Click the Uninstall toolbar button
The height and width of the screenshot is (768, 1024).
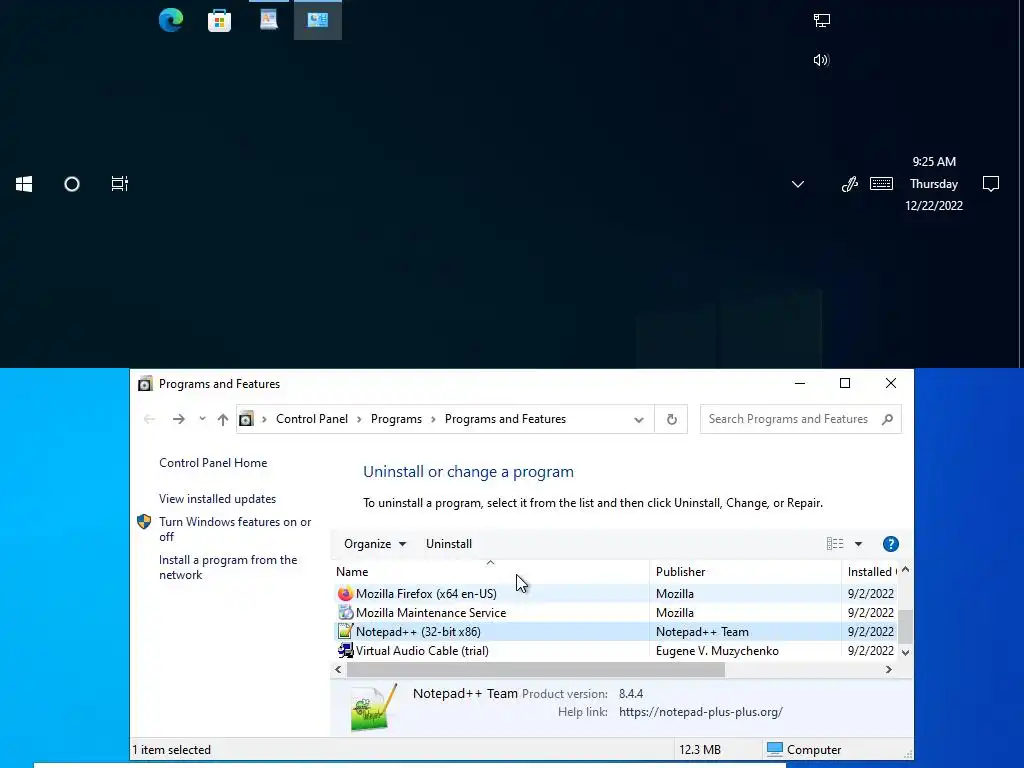point(449,544)
